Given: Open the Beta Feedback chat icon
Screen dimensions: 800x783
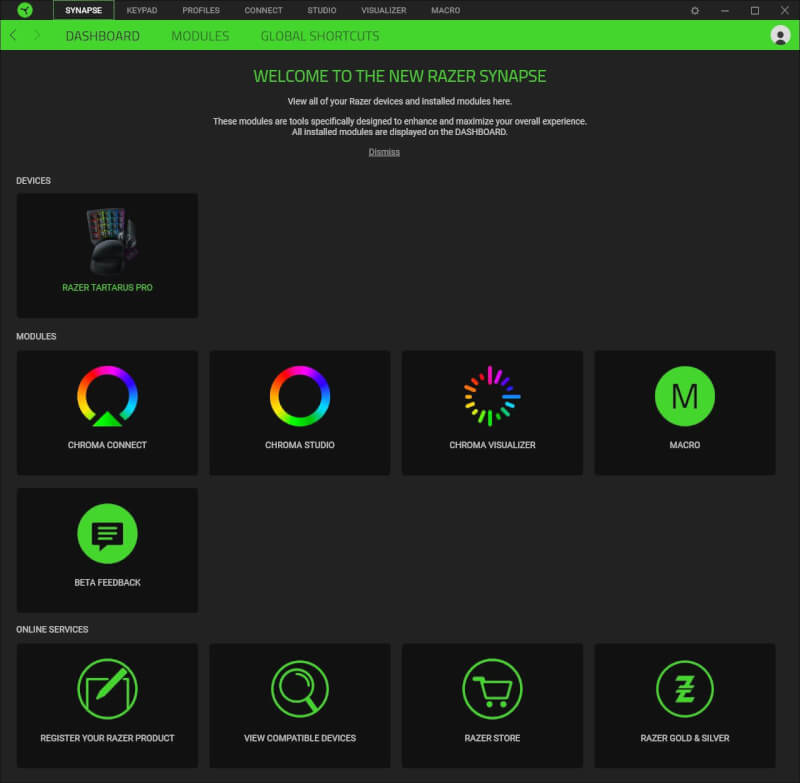Looking at the screenshot, I should point(107,533).
